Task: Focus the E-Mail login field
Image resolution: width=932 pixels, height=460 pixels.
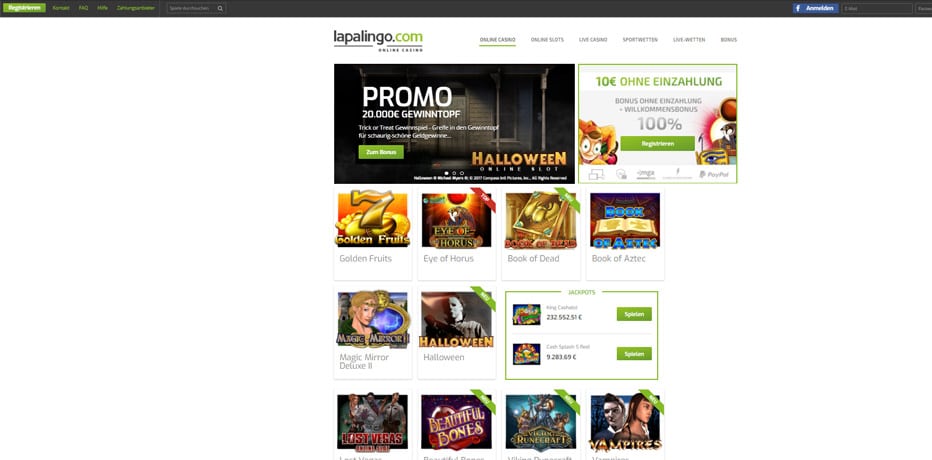Action: (877, 8)
